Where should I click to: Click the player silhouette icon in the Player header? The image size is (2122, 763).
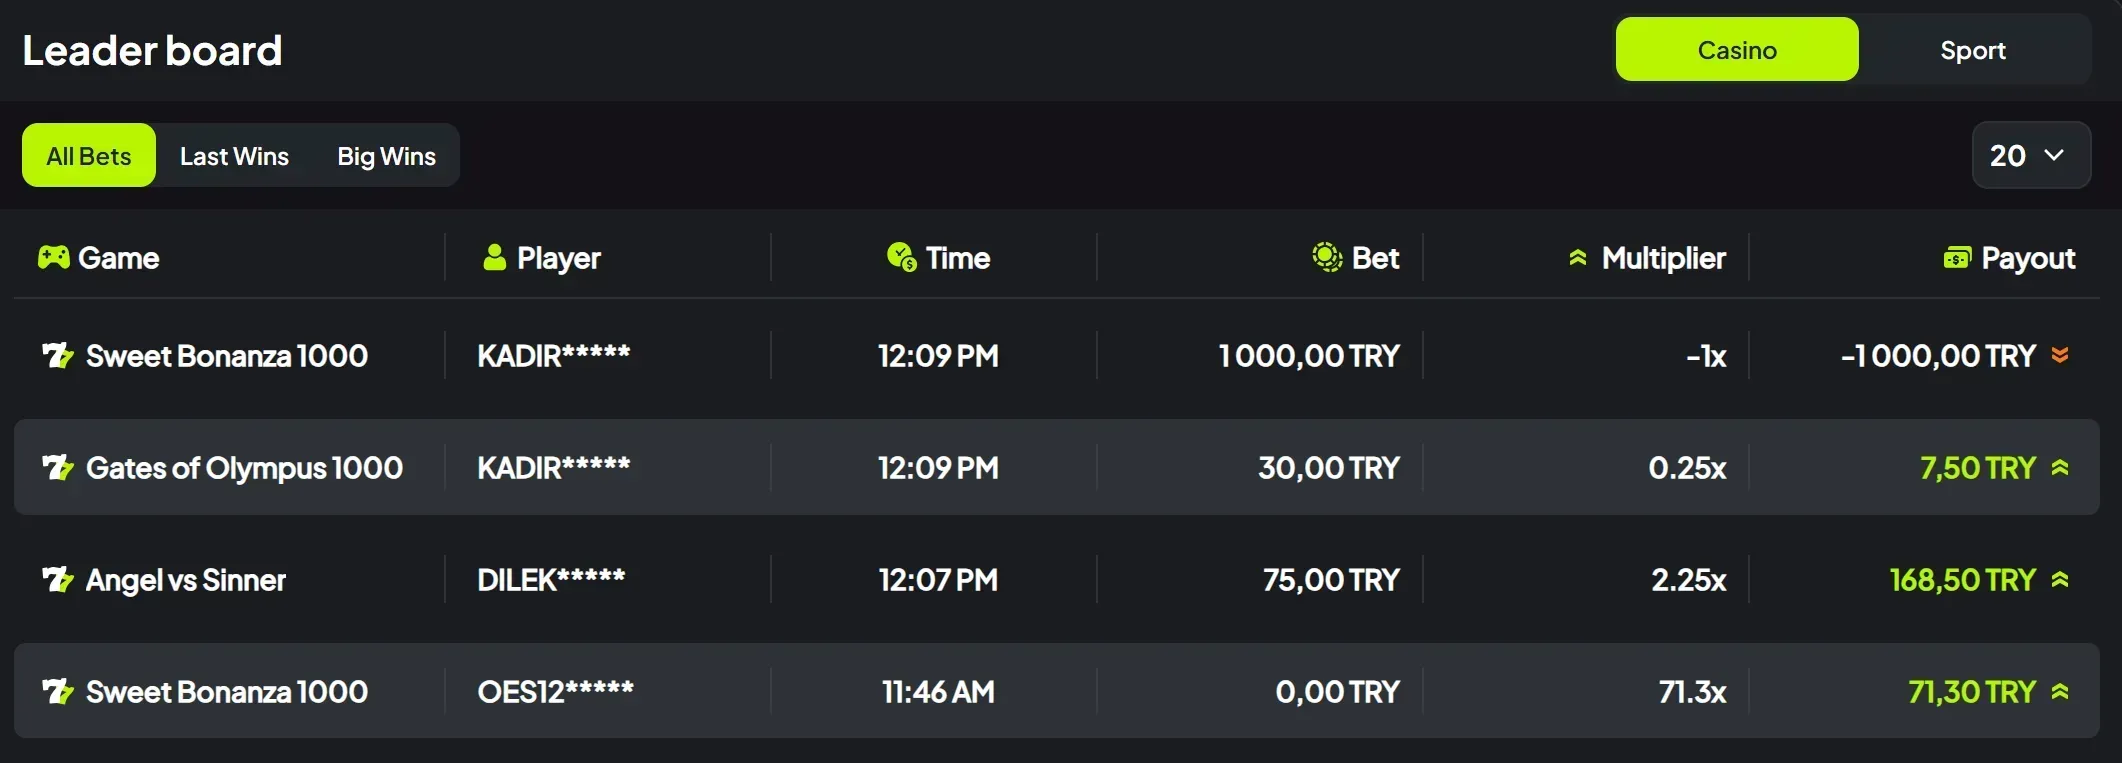(x=493, y=258)
